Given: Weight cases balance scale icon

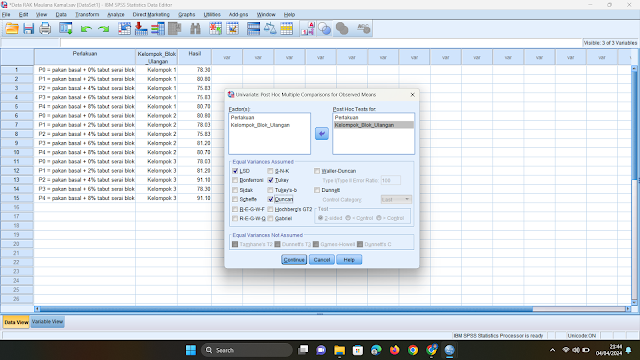Looking at the screenshot, I should click(270, 29).
